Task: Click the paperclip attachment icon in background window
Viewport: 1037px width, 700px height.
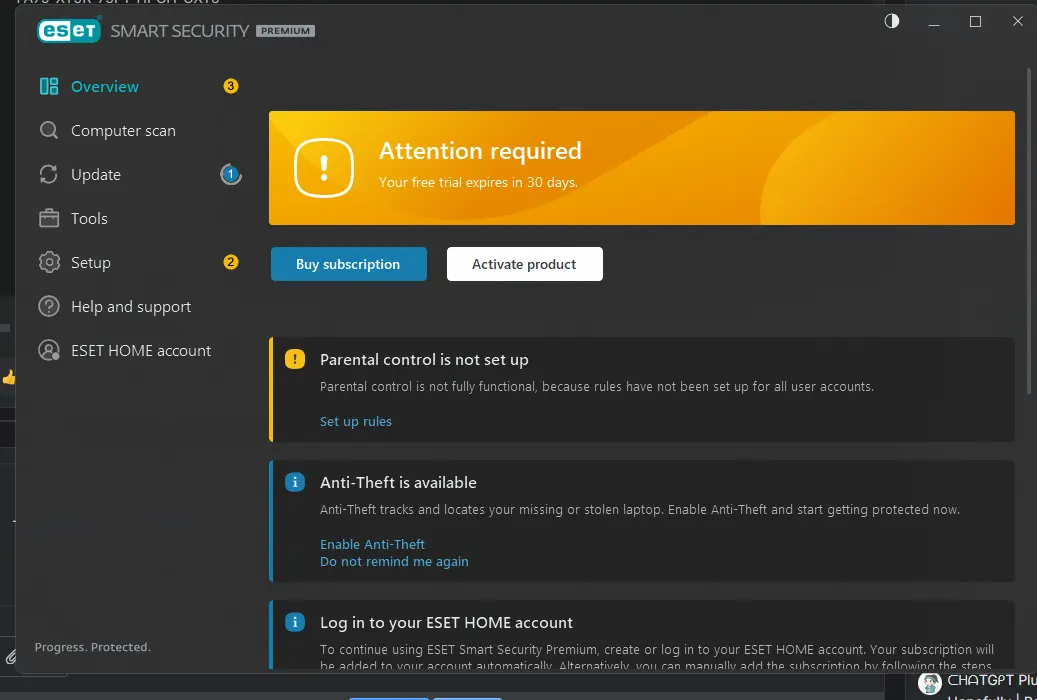Action: (11, 656)
